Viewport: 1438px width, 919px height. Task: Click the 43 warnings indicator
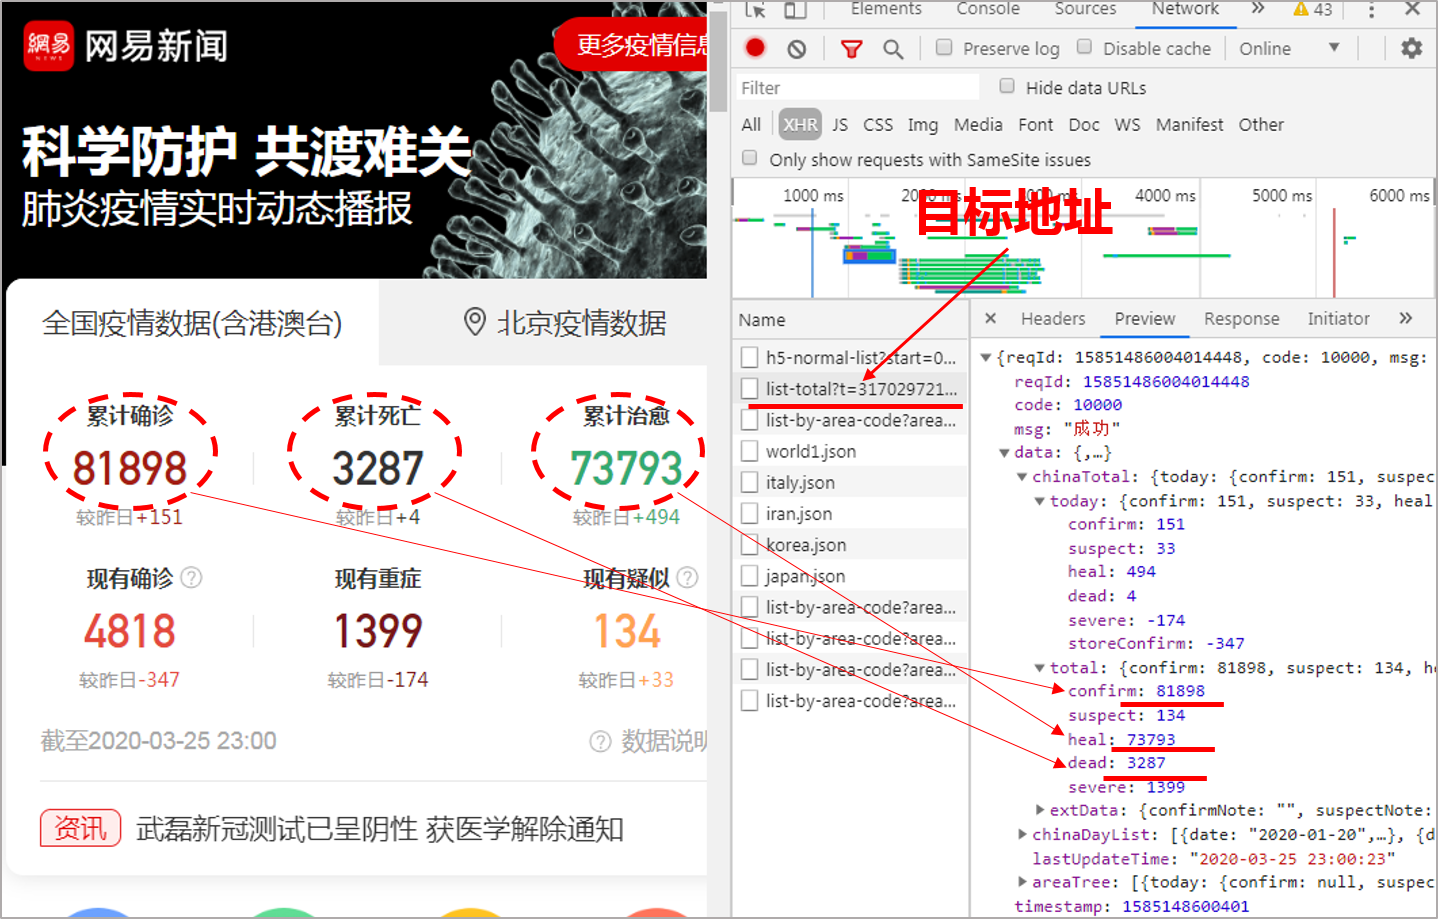coord(1313,9)
